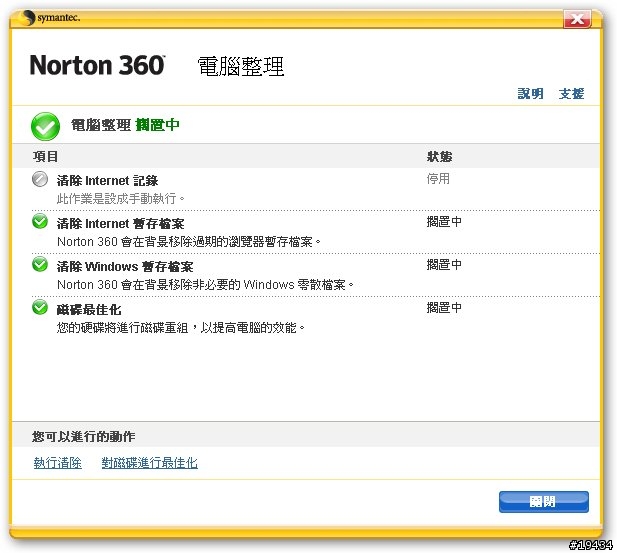Screen dimensions: 617x553
Task: Click the gray disabled icon beside 清除 Internet 記錄
Action: (x=40, y=179)
